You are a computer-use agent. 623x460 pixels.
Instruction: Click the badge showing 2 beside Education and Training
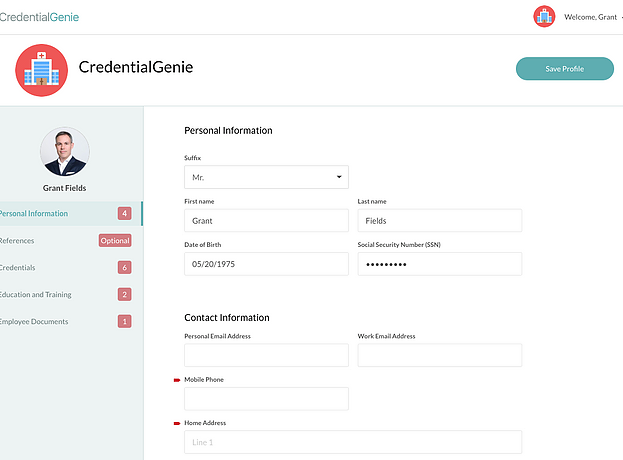[124, 294]
